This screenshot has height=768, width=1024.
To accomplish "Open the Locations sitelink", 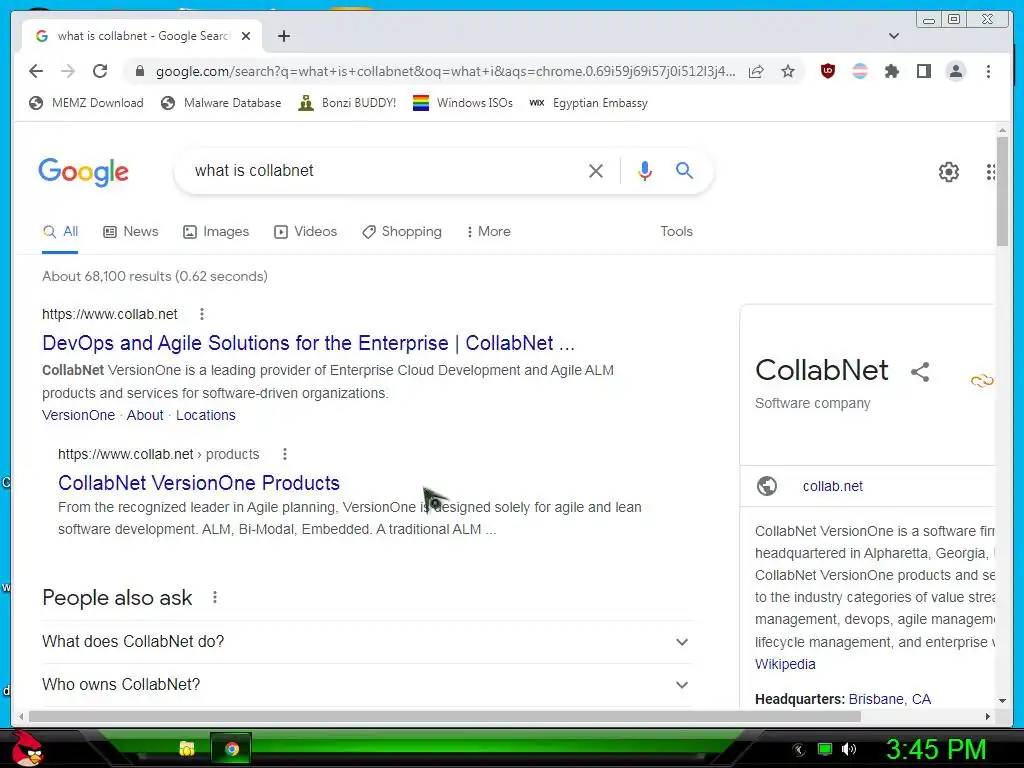I will click(206, 415).
